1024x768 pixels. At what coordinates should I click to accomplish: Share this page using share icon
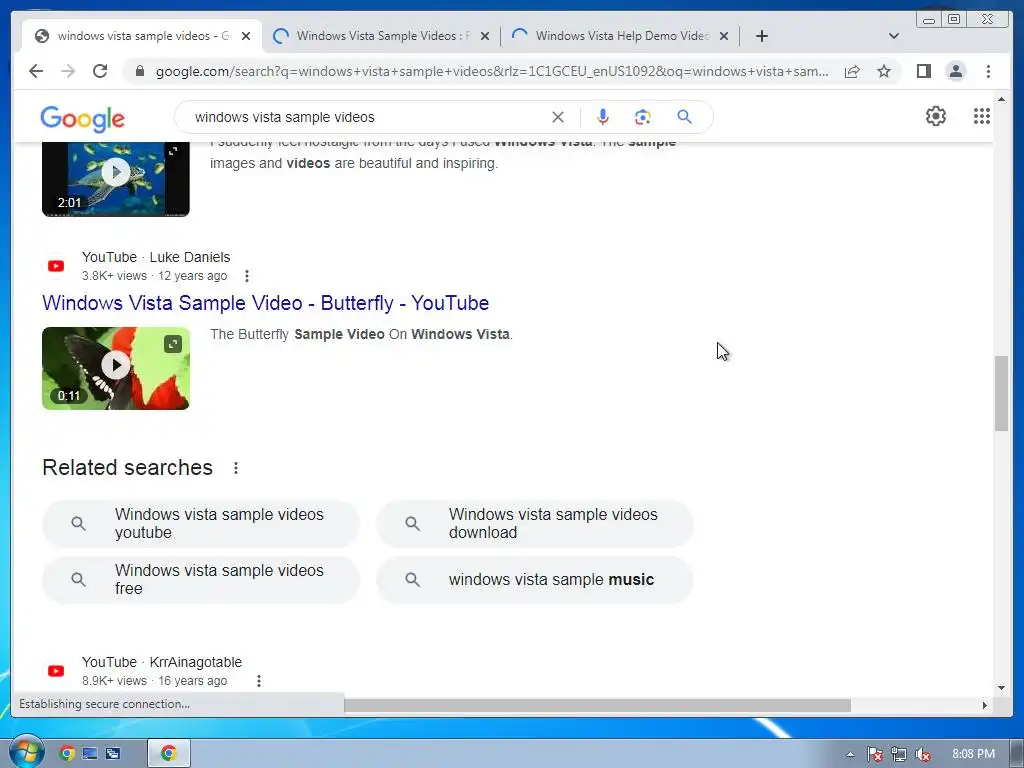click(852, 71)
